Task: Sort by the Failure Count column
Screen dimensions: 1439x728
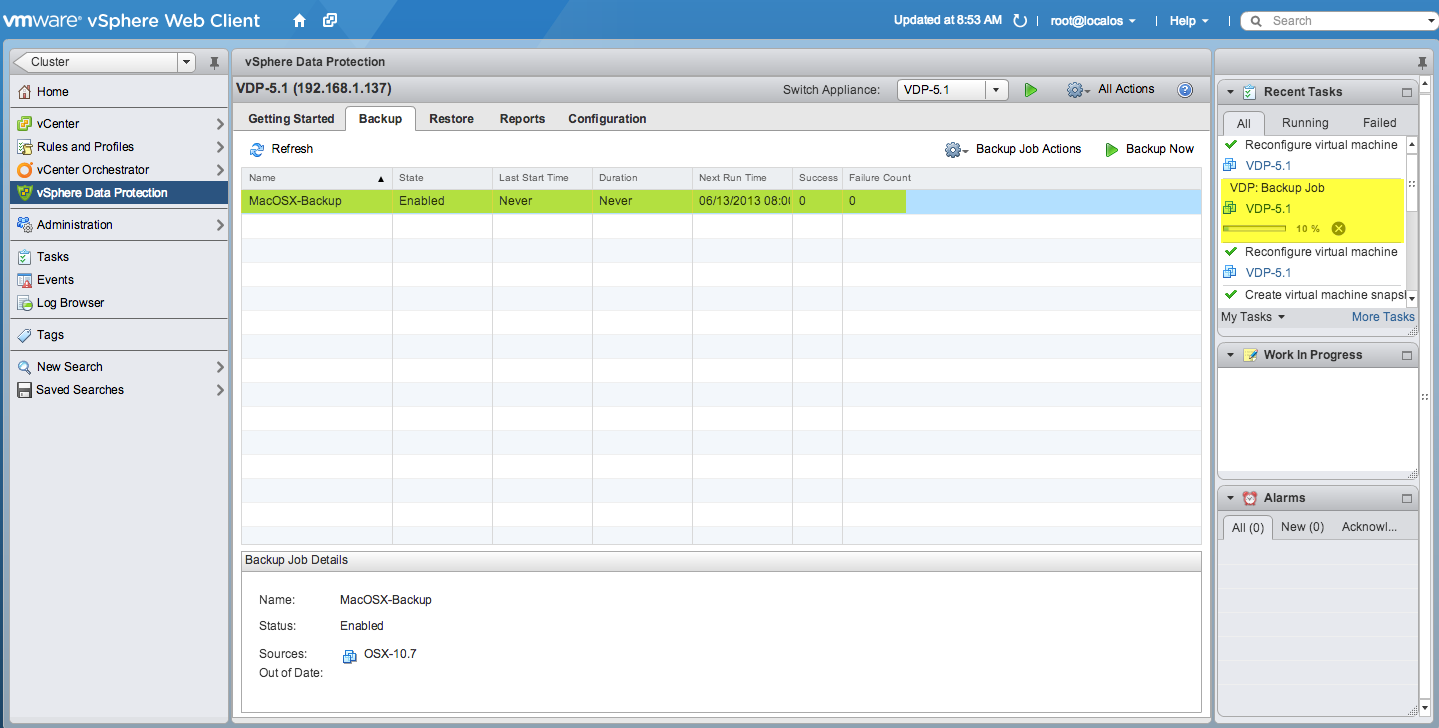Action: 880,178
